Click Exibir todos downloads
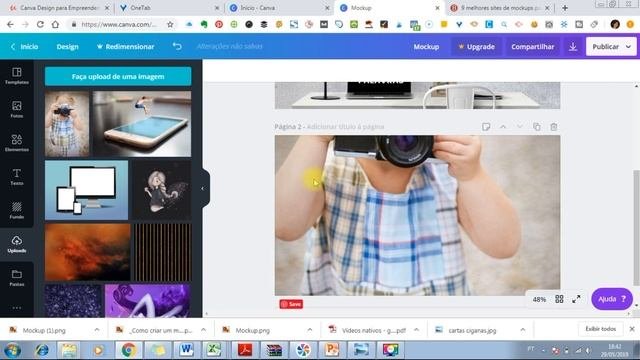This screenshot has width=640, height=360. (x=600, y=329)
